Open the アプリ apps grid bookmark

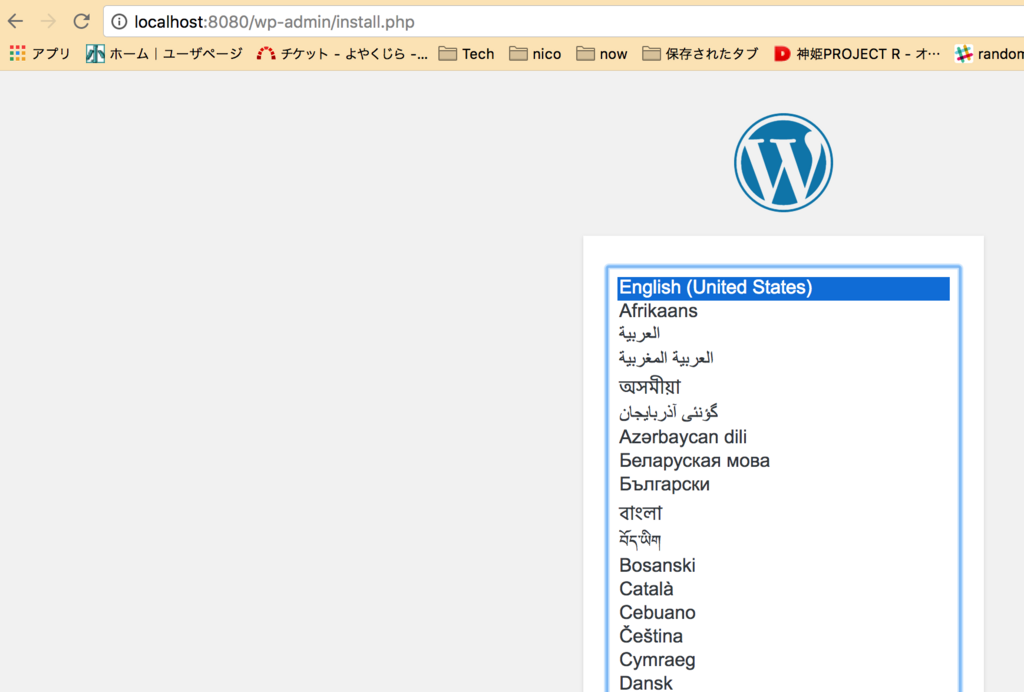coord(40,54)
